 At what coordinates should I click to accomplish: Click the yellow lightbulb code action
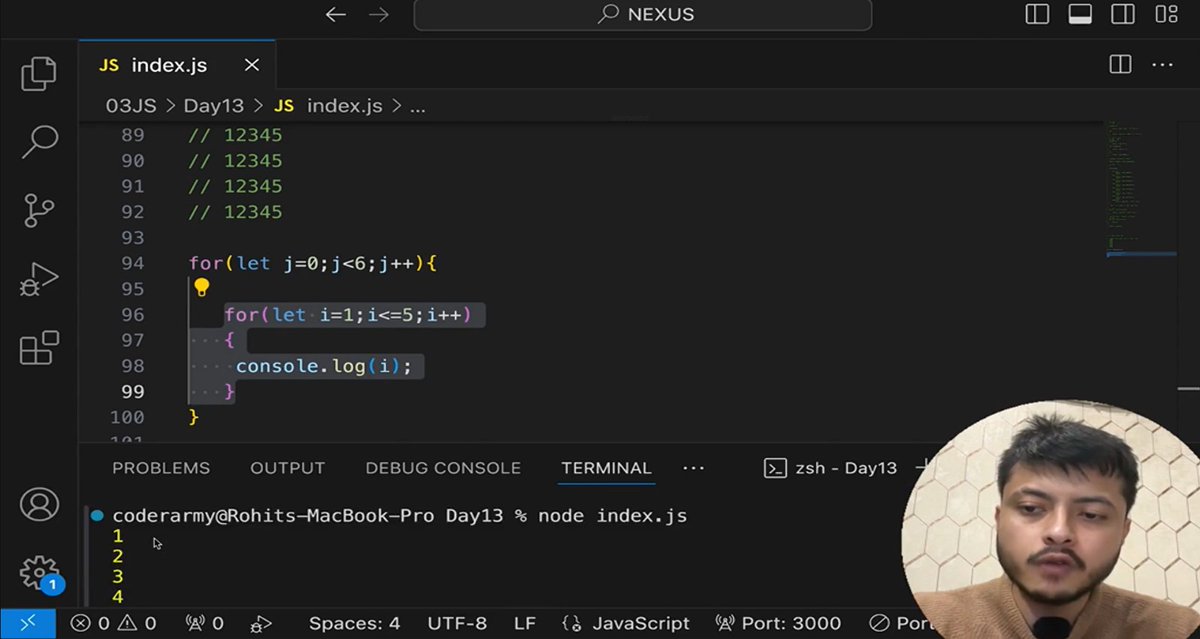click(201, 288)
